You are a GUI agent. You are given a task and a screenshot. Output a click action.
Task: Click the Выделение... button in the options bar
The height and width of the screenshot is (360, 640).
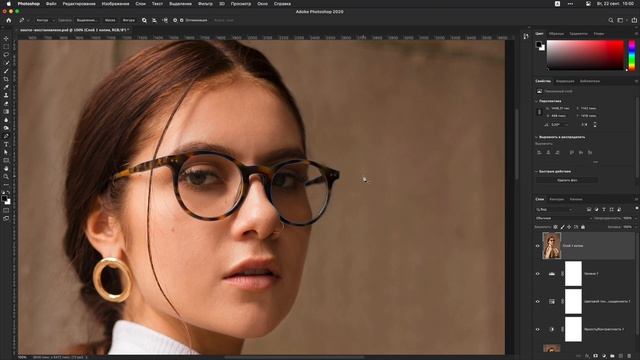point(87,20)
